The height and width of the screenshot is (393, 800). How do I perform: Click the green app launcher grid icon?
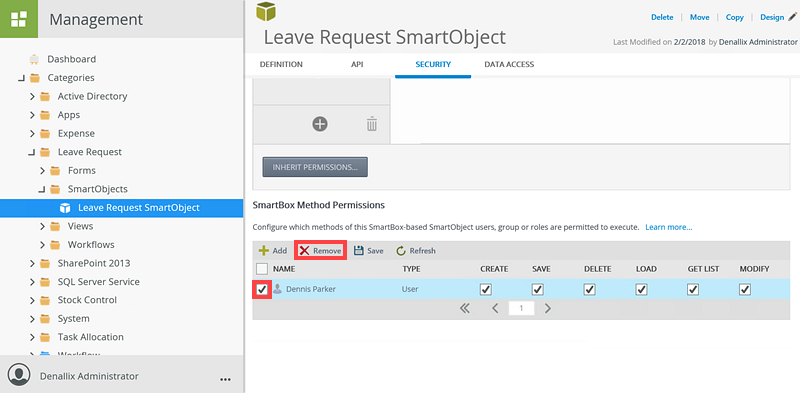pos(19,19)
